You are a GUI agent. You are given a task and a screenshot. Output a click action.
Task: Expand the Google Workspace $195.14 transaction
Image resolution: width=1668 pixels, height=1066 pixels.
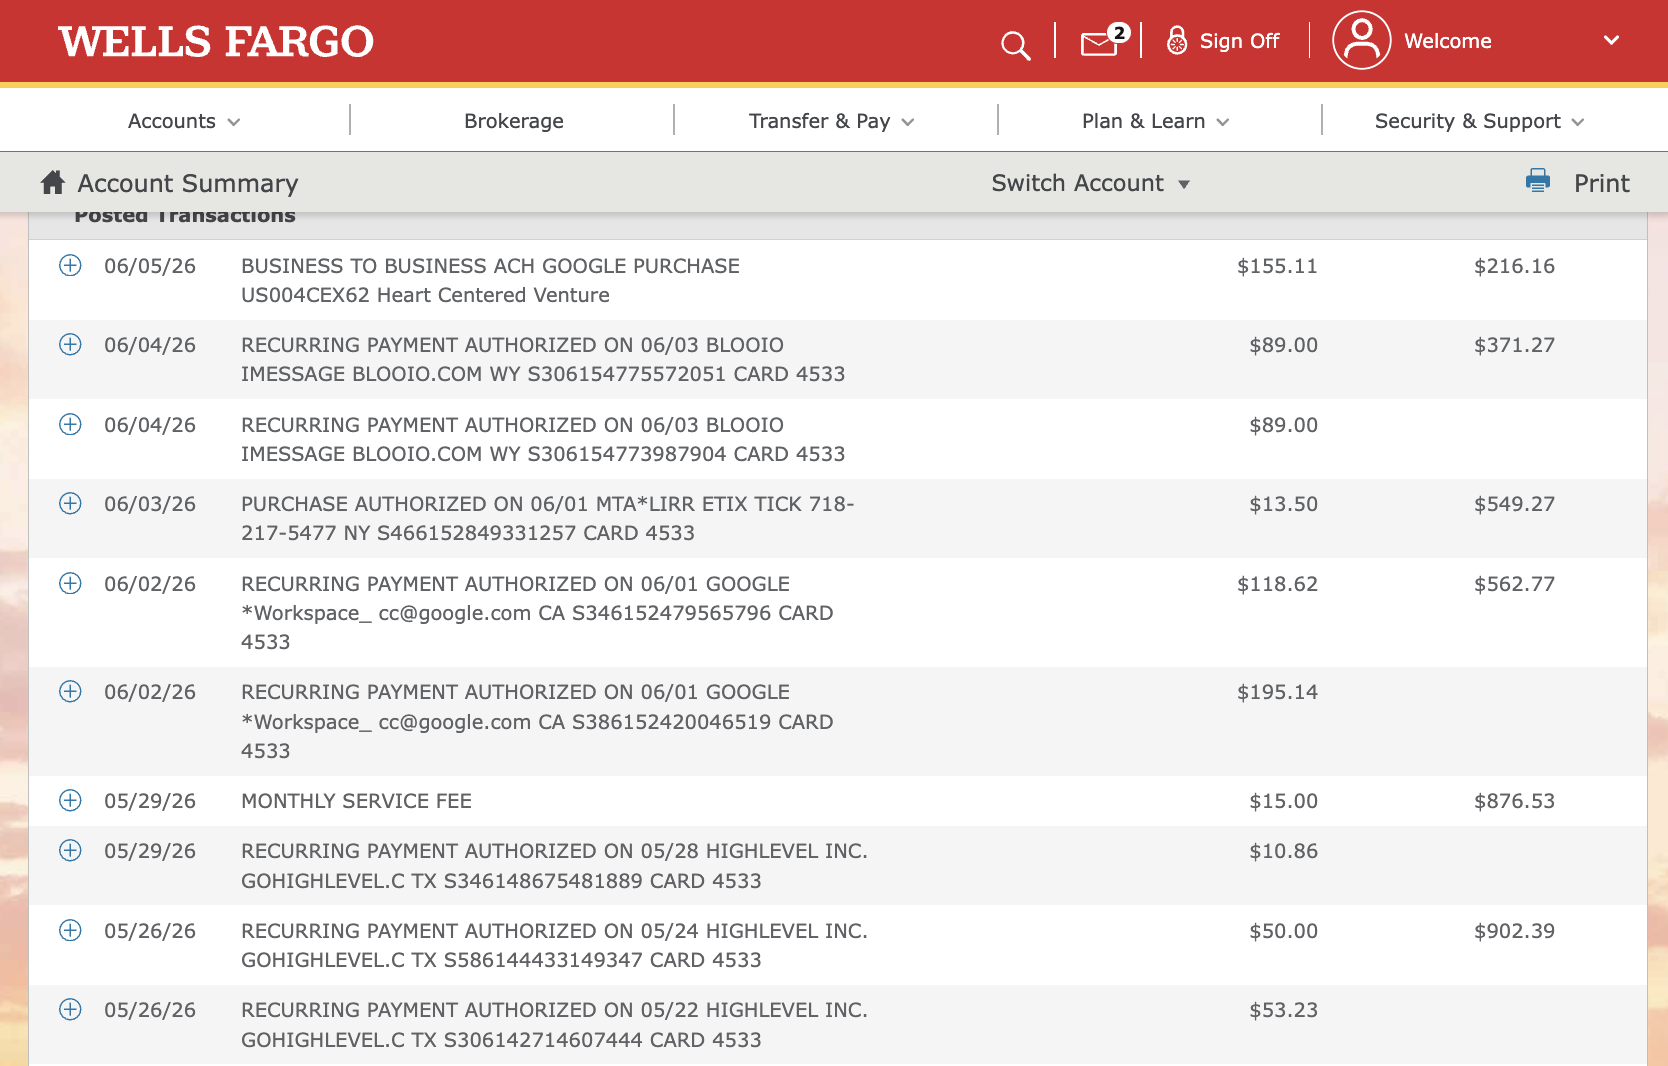[70, 691]
